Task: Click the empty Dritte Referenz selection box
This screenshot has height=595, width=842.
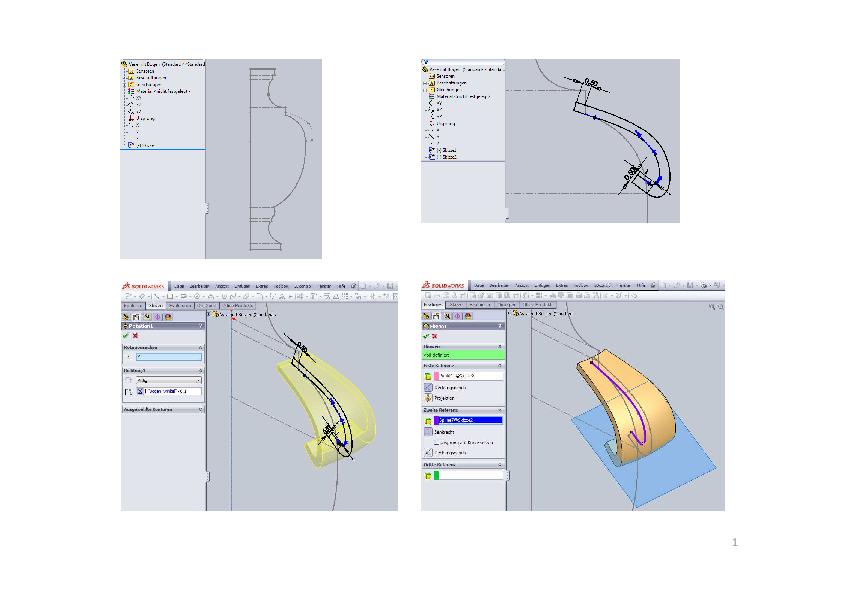Action: (468, 475)
